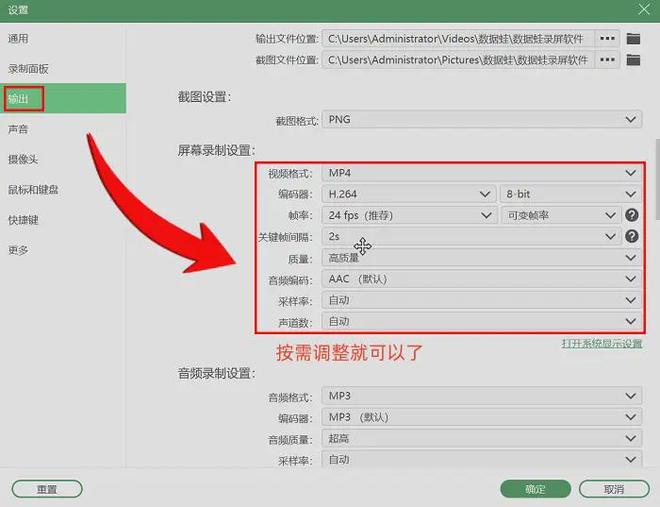Browse output path with three-dots button
This screenshot has width=660, height=507.
click(607, 39)
